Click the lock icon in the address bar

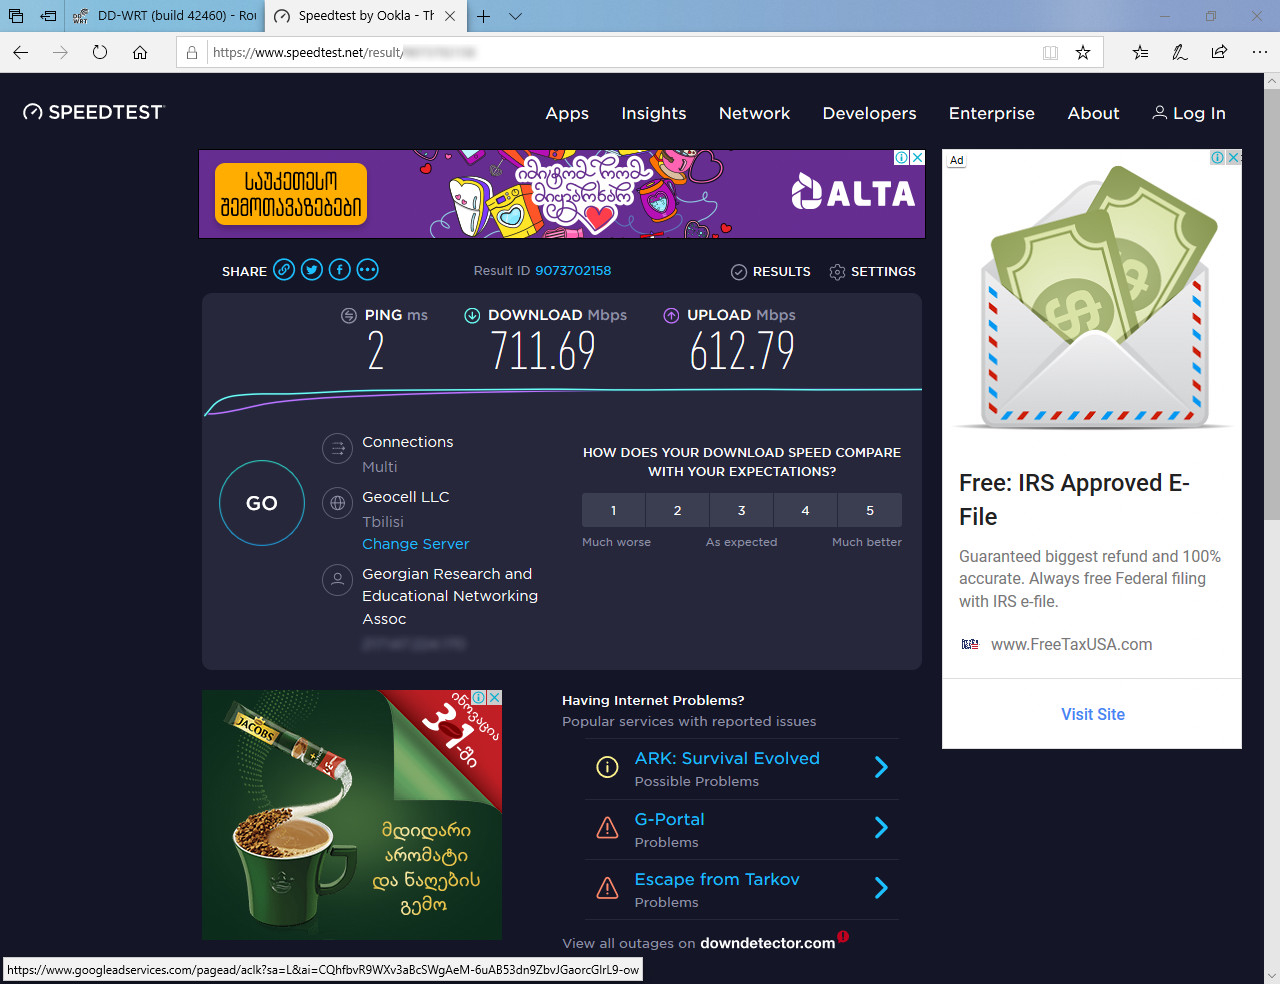coord(192,52)
